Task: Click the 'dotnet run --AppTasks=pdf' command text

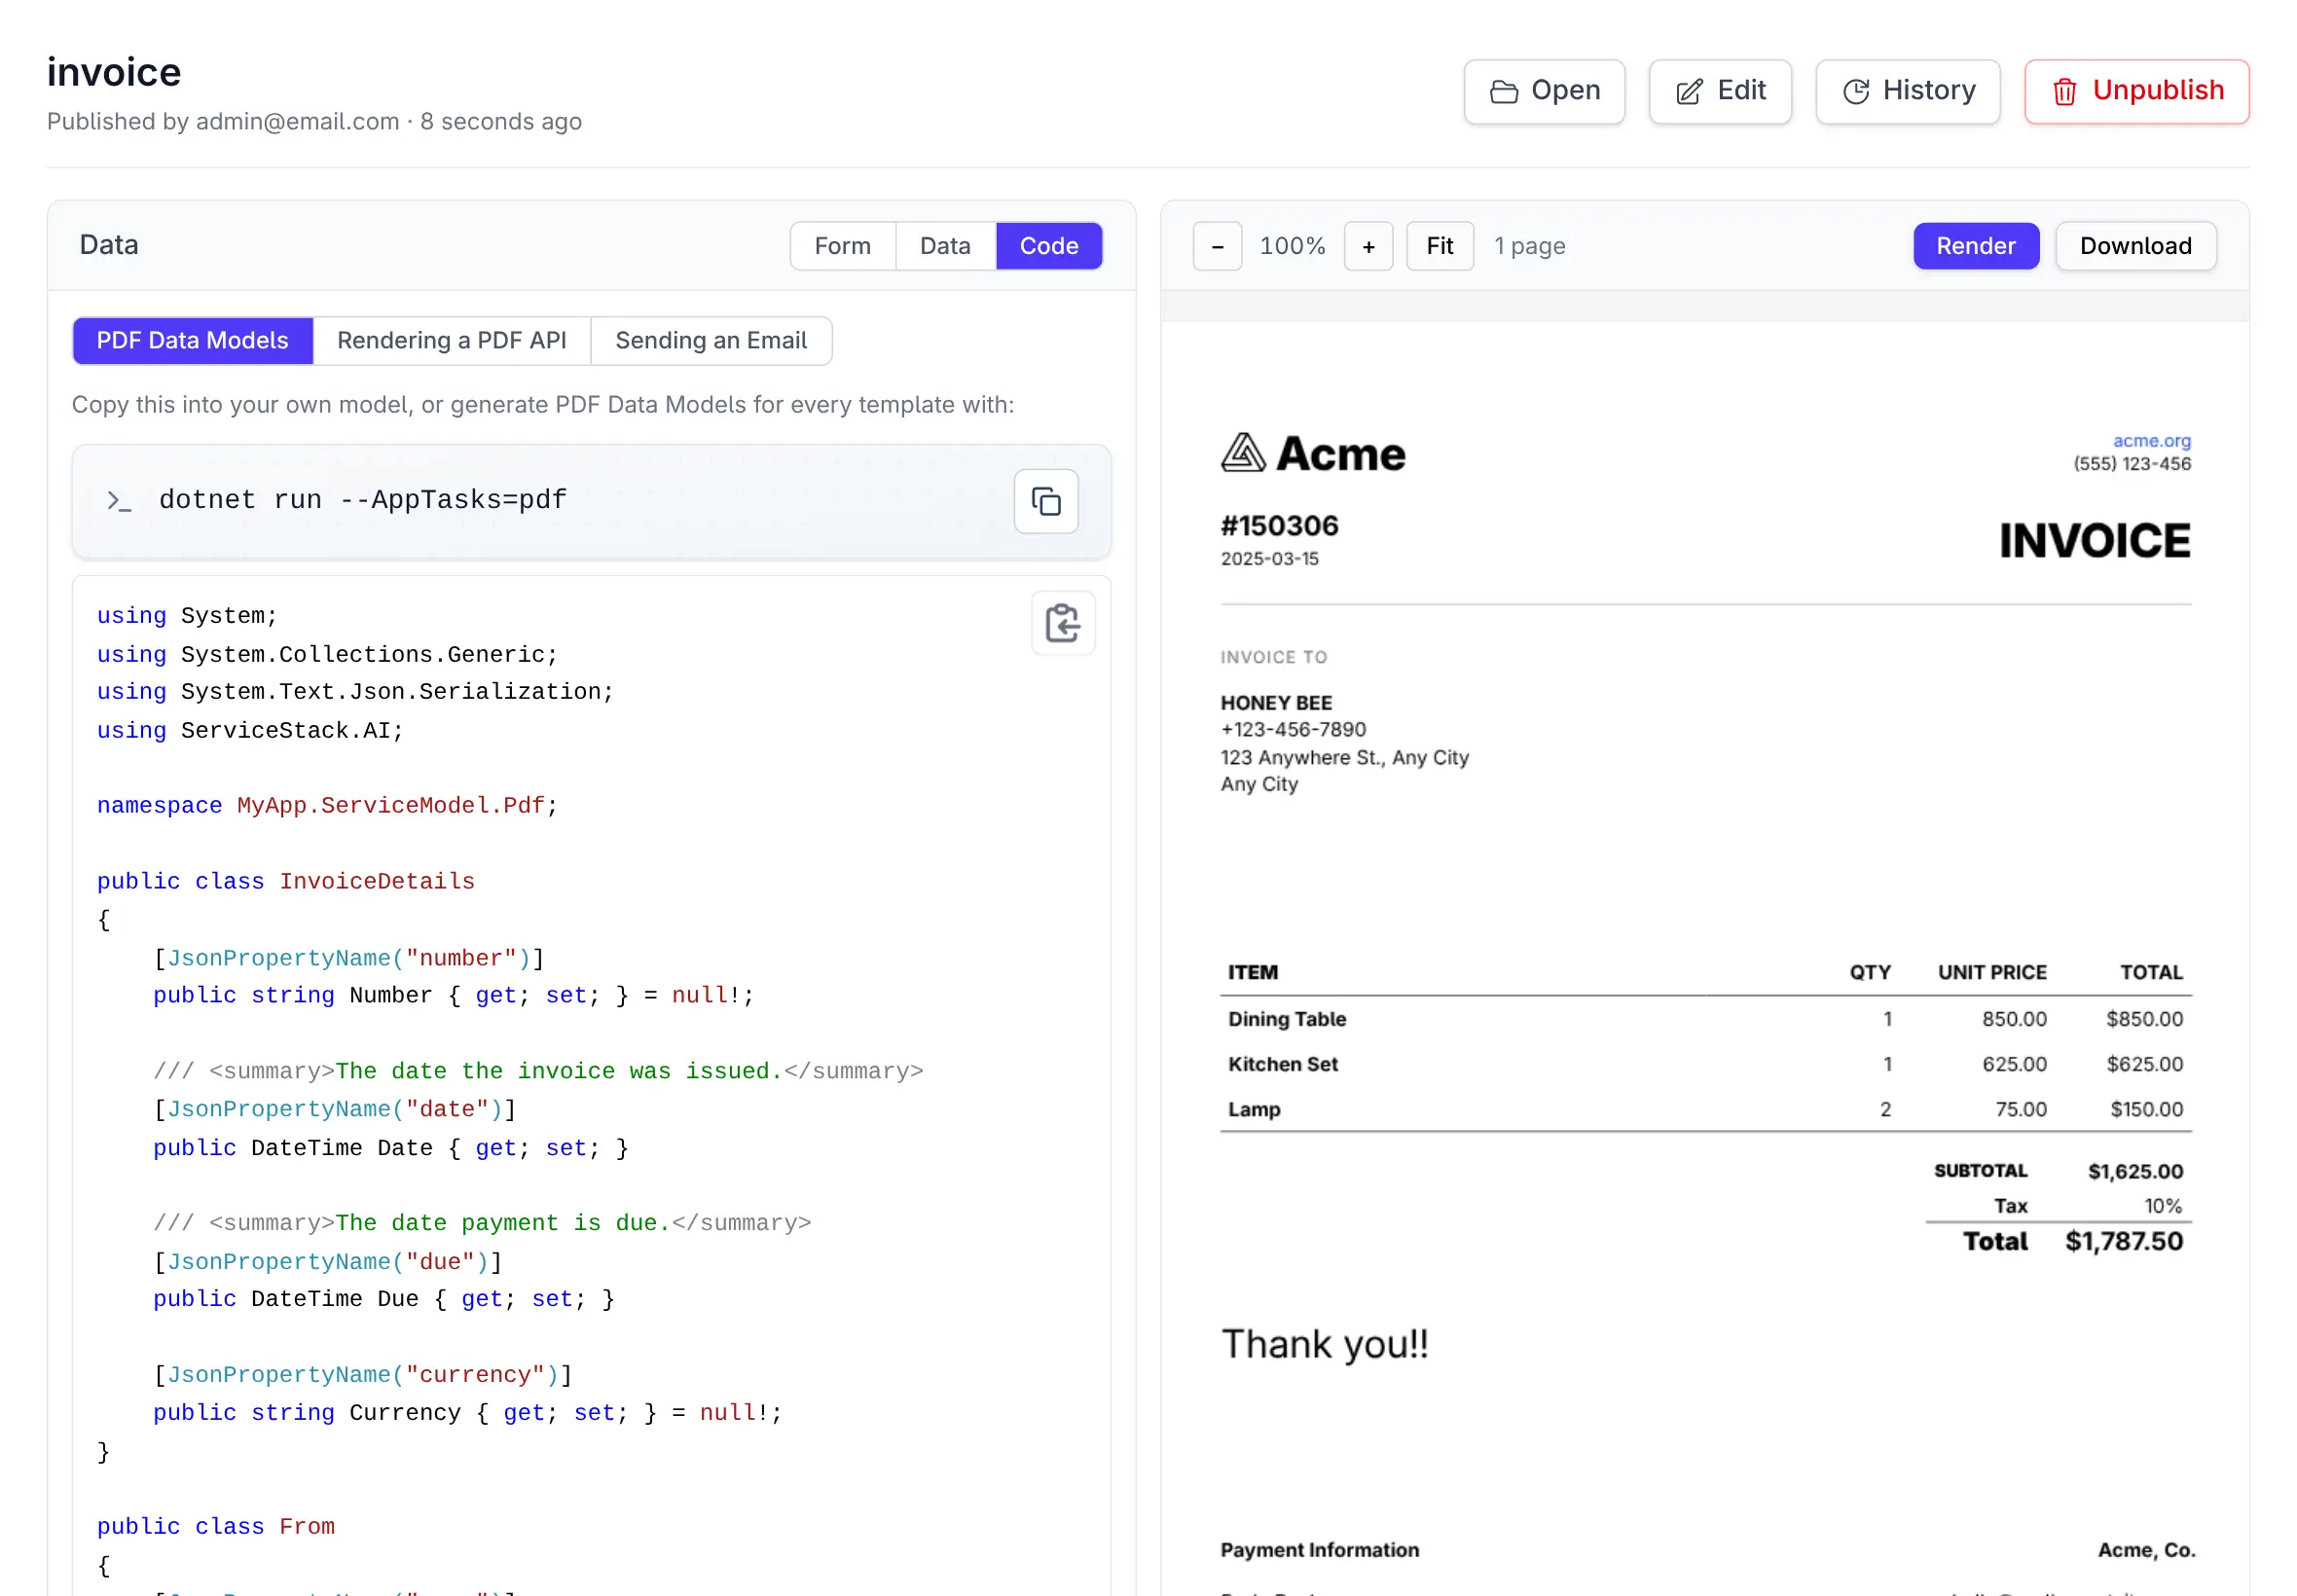Action: 362,500
